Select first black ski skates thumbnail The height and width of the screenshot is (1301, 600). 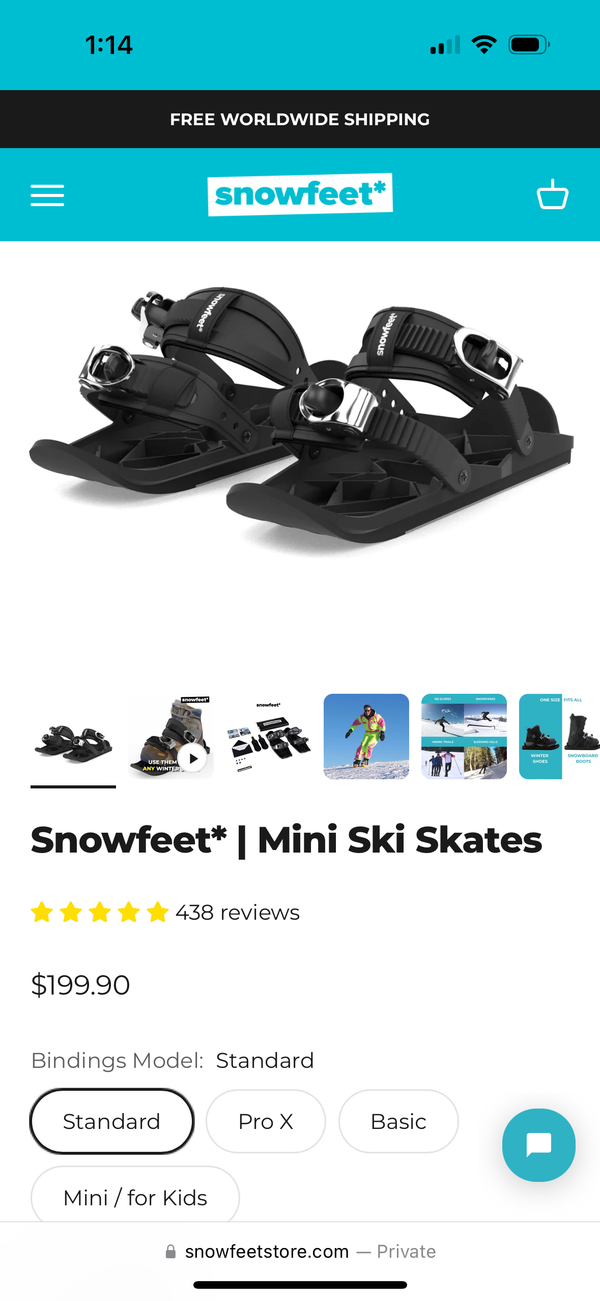coord(73,736)
